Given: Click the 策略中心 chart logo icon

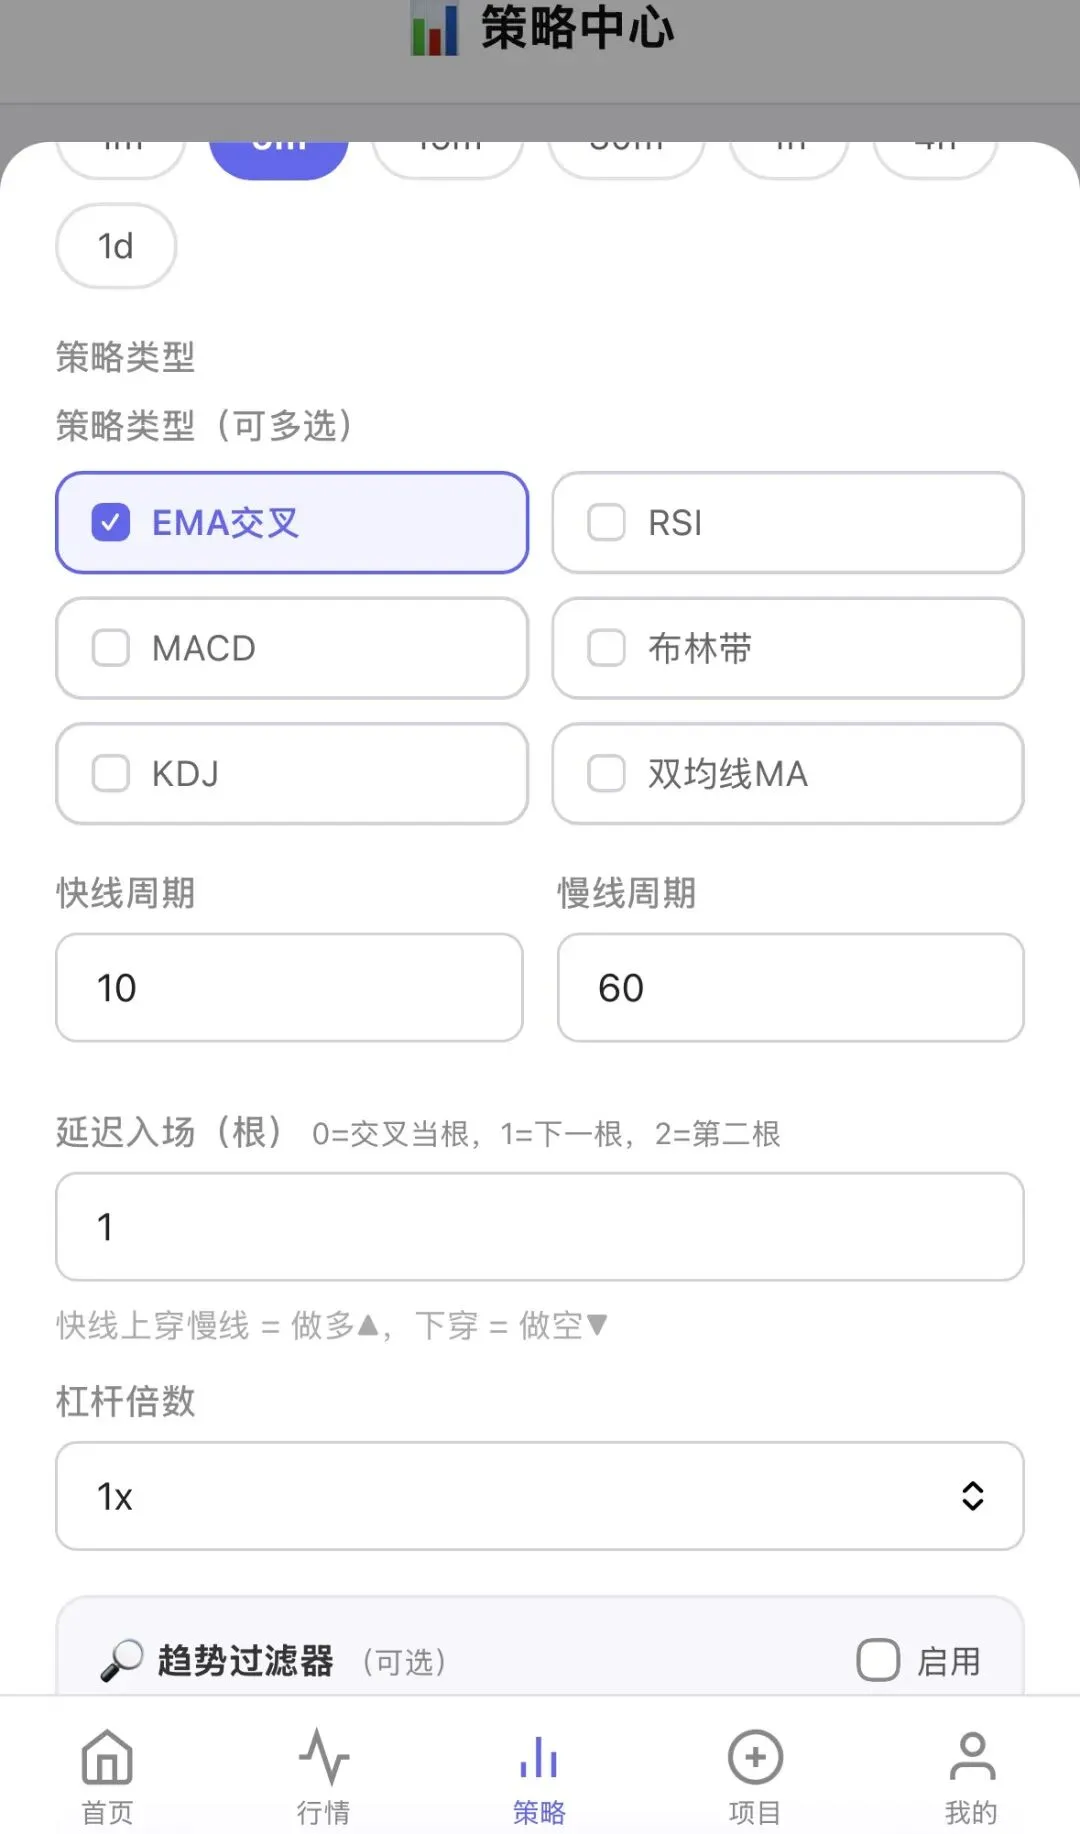Looking at the screenshot, I should (434, 28).
